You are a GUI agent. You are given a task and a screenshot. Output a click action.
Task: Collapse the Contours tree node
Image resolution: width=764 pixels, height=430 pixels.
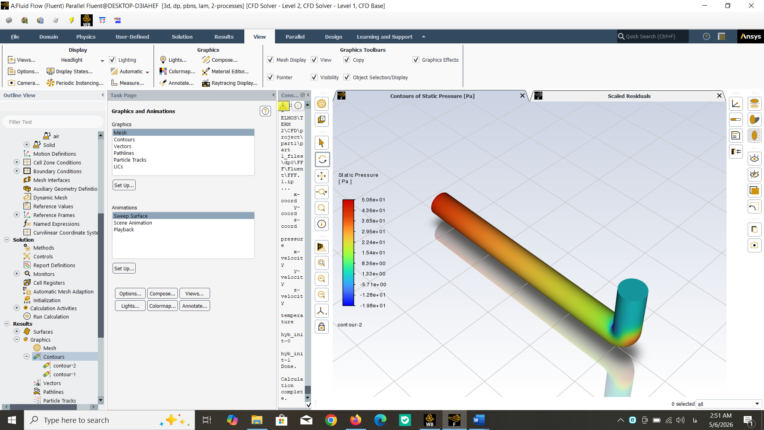click(x=27, y=356)
